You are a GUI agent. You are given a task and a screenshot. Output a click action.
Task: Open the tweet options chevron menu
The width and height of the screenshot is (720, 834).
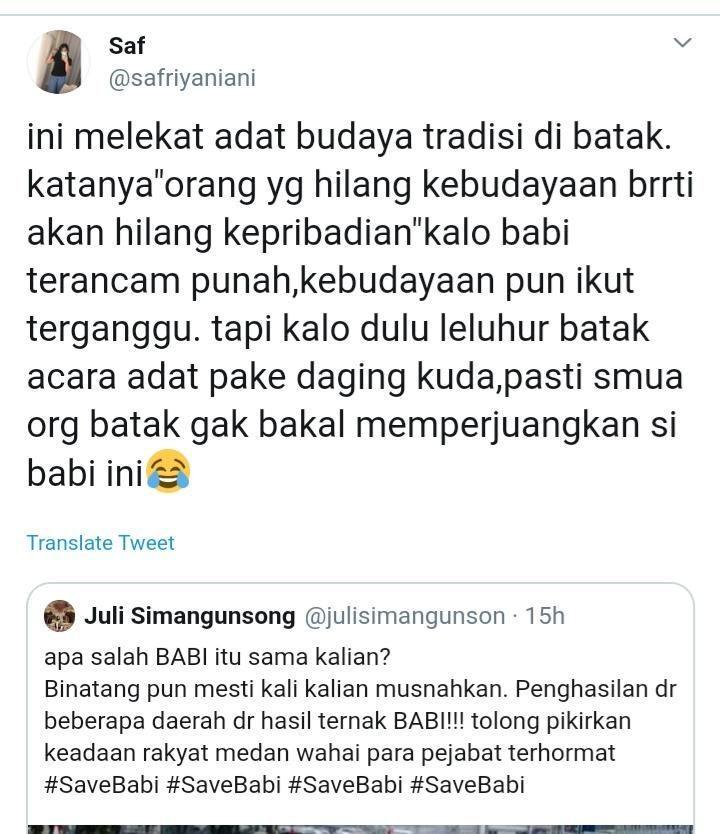click(682, 42)
